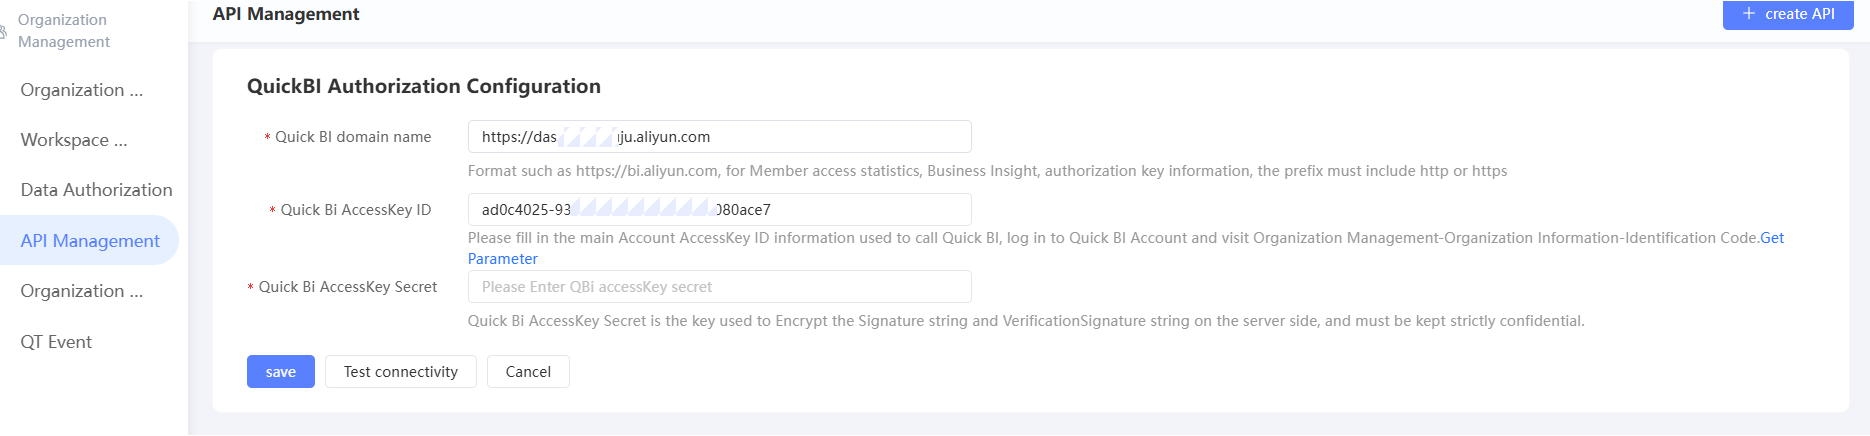Cancel the authorization configuration form
1870x436 pixels.
tap(528, 372)
